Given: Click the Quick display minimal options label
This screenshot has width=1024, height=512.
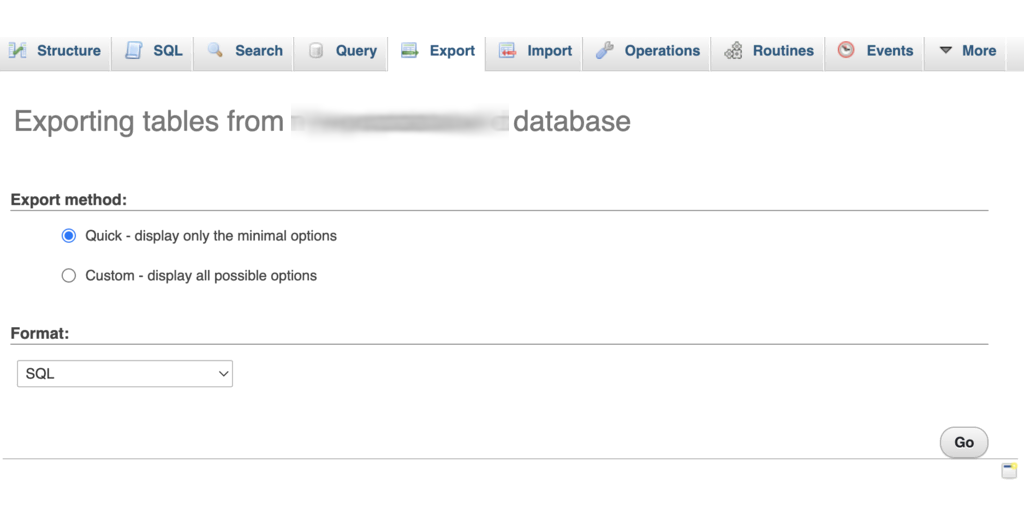Looking at the screenshot, I should pyautogui.click(x=211, y=236).
